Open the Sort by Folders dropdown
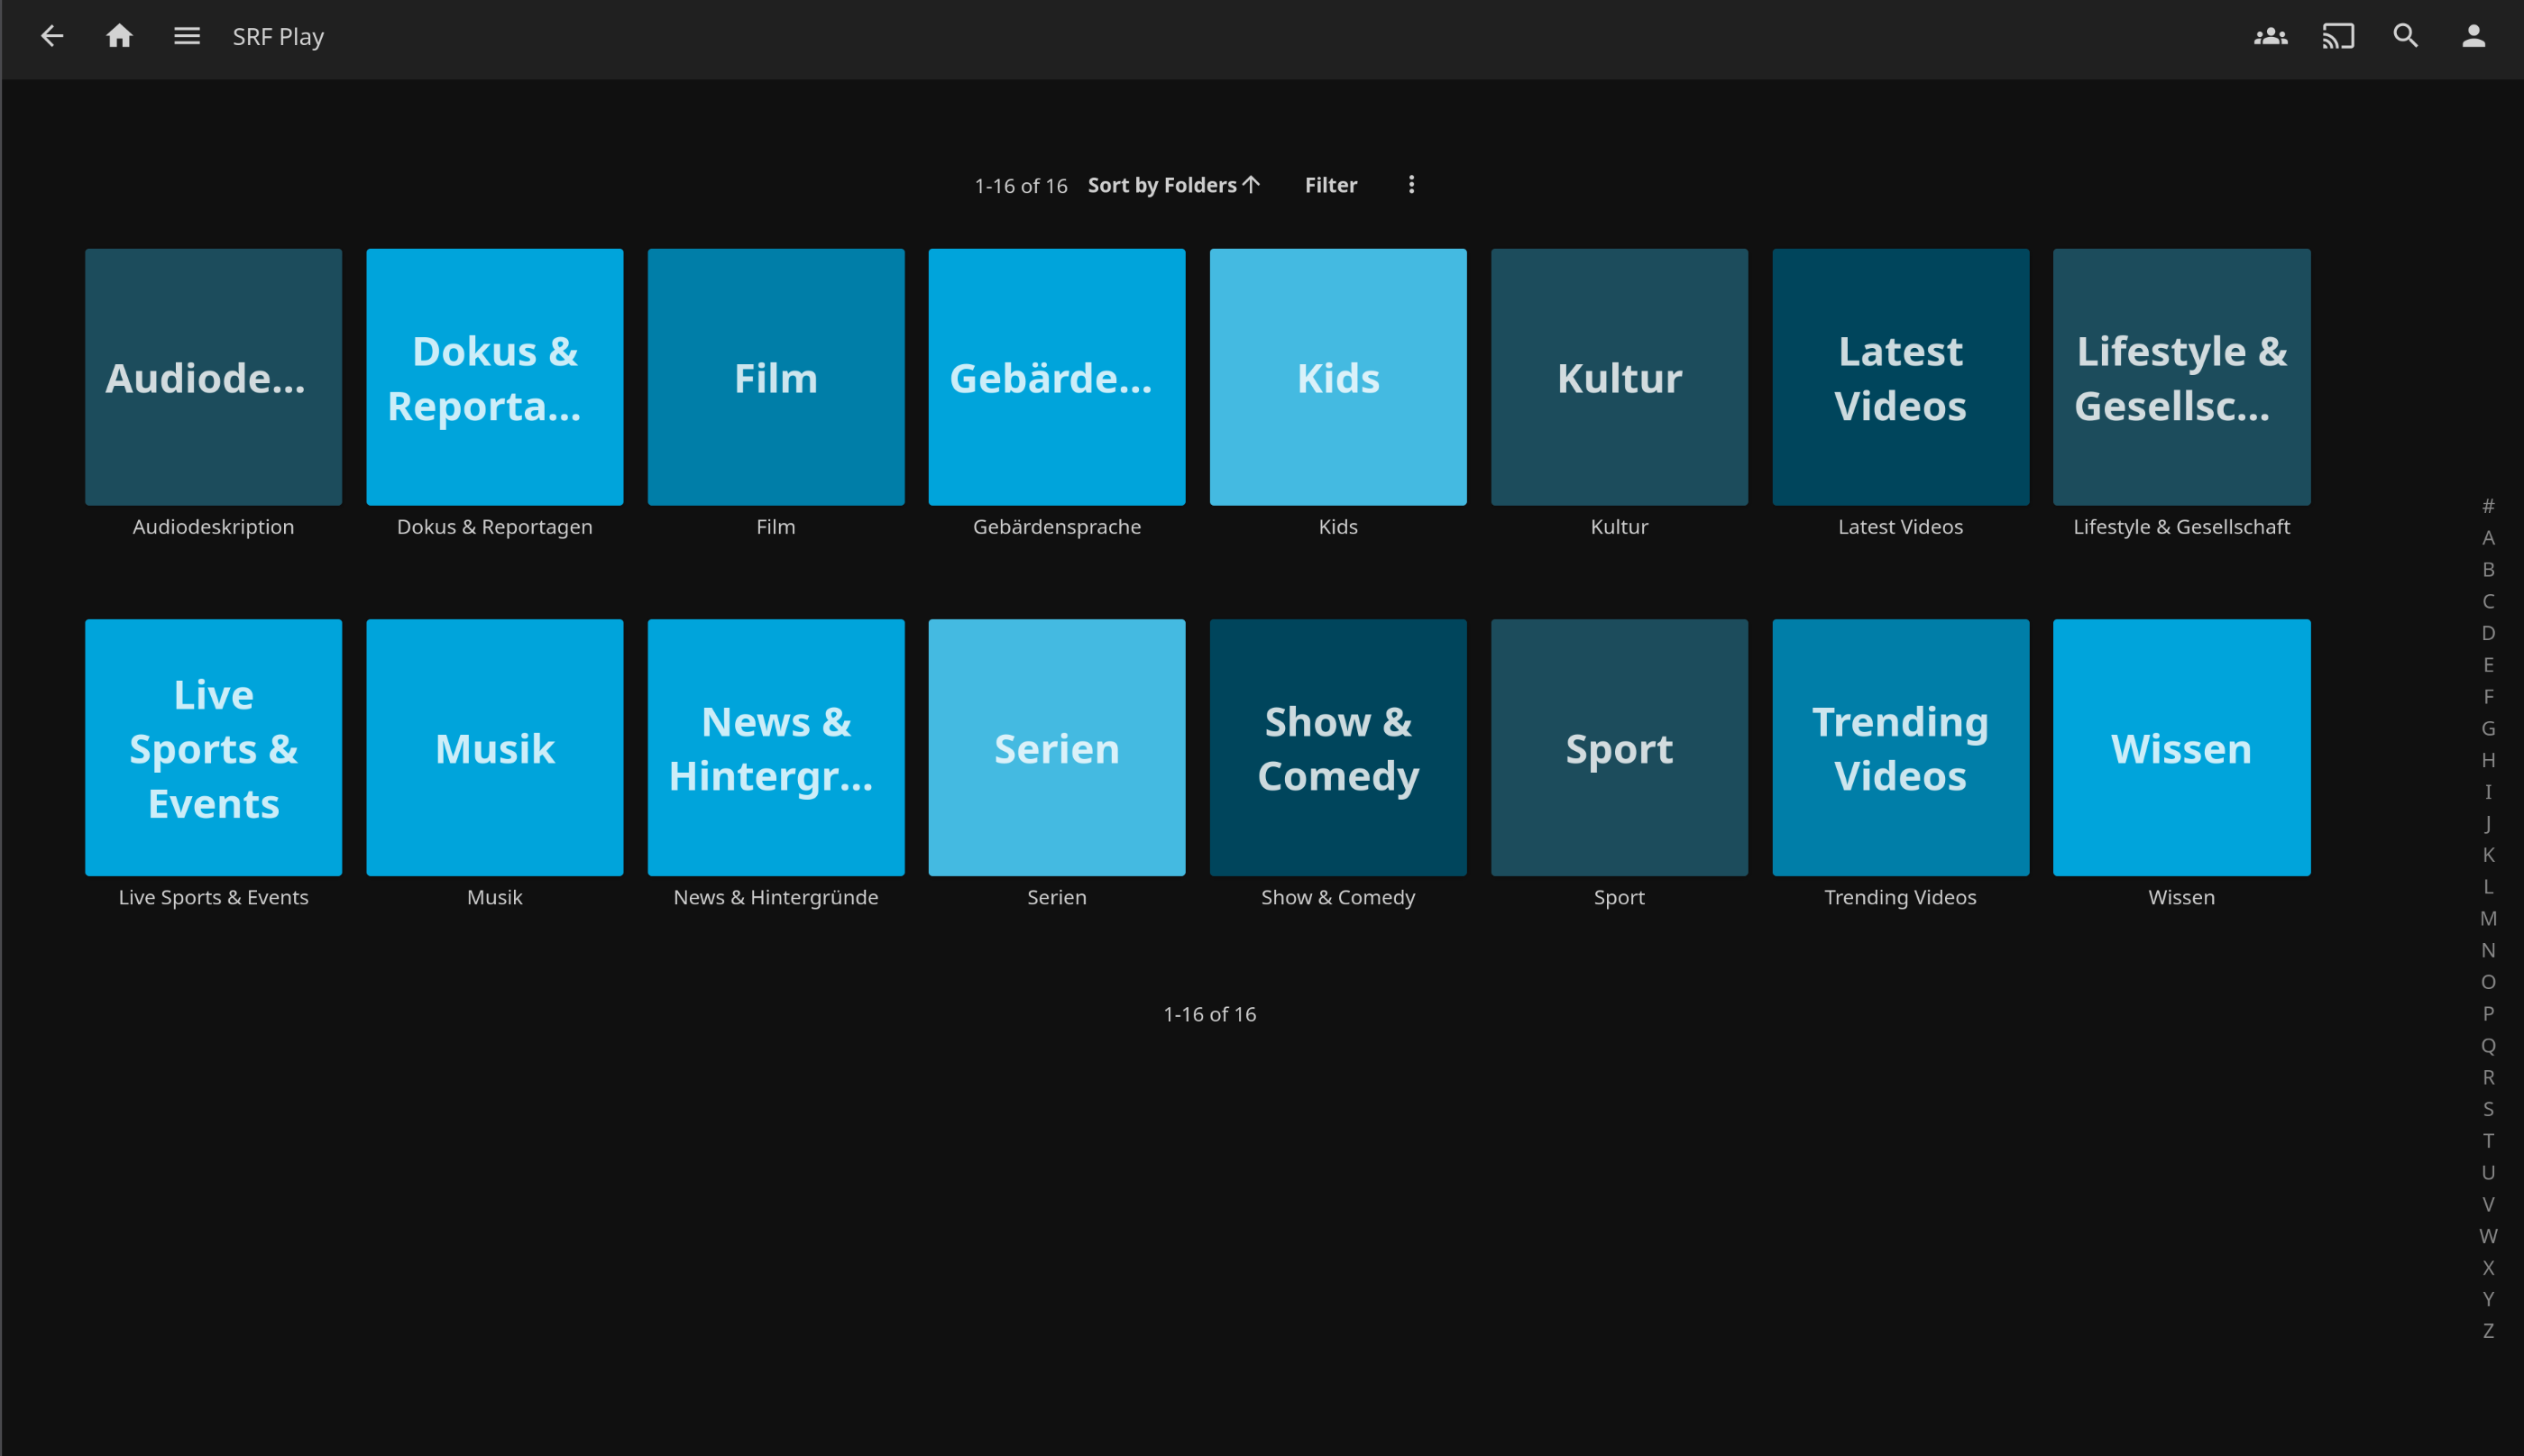 point(1173,185)
